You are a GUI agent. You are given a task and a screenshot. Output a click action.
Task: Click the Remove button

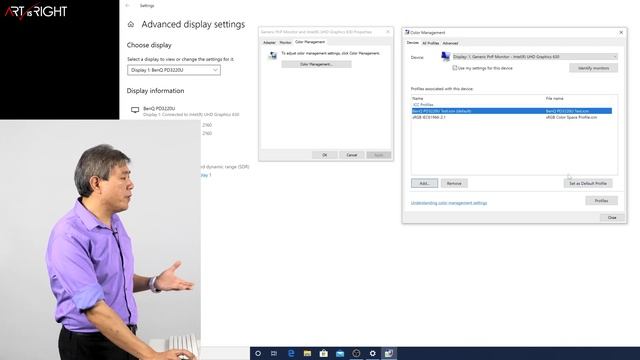click(x=454, y=183)
